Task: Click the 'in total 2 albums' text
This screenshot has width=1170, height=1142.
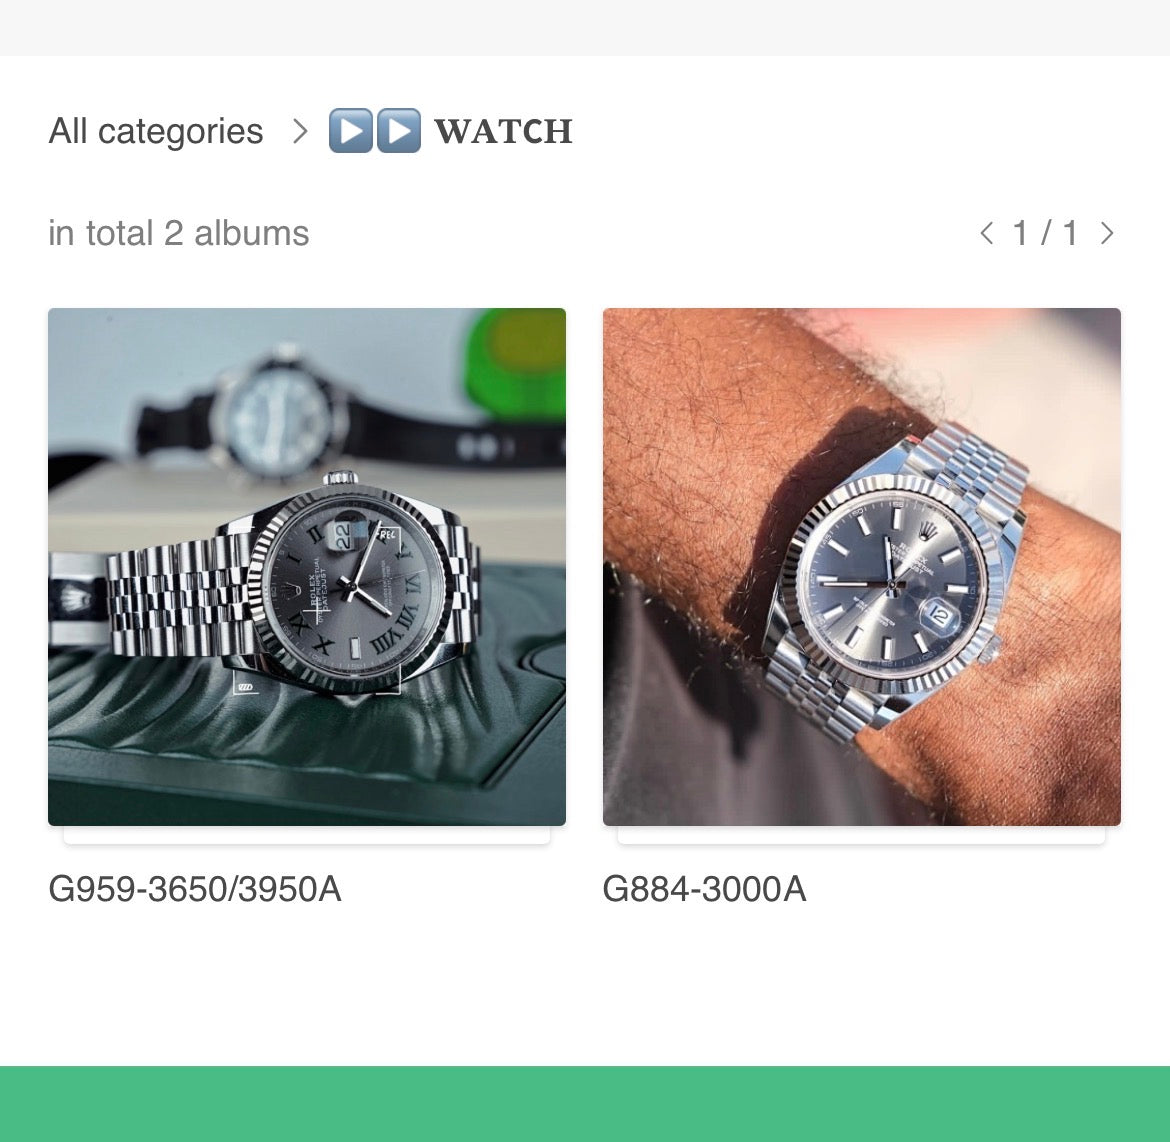Action: (179, 233)
